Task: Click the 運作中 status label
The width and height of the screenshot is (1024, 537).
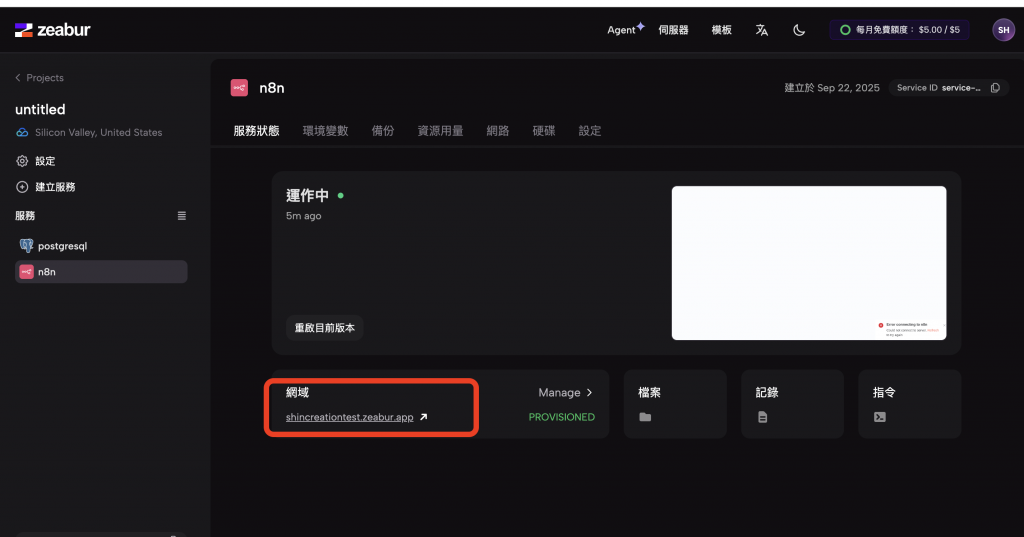Action: 308,195
